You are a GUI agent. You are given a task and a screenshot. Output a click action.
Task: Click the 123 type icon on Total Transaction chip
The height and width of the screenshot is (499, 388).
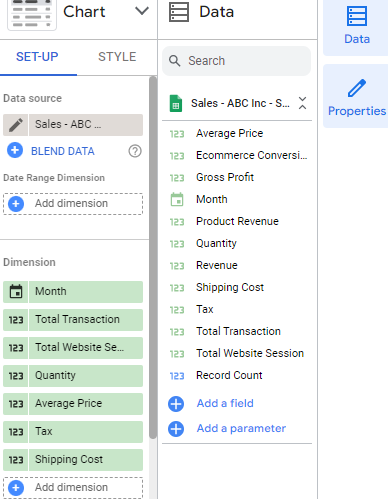pos(16,320)
